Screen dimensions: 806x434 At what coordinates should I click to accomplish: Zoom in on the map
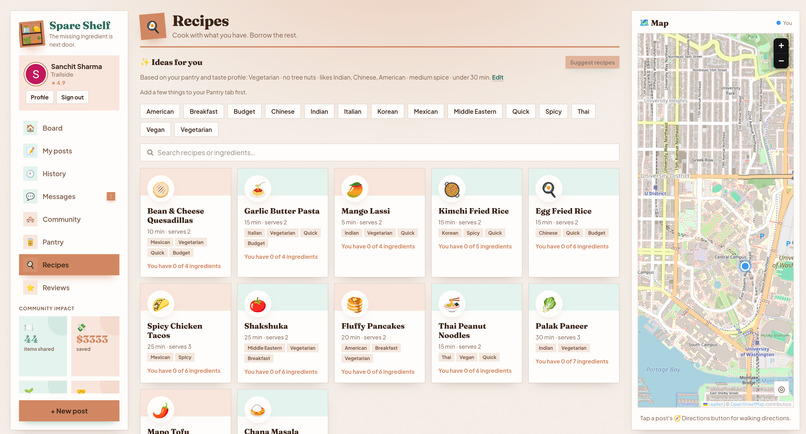click(x=781, y=46)
